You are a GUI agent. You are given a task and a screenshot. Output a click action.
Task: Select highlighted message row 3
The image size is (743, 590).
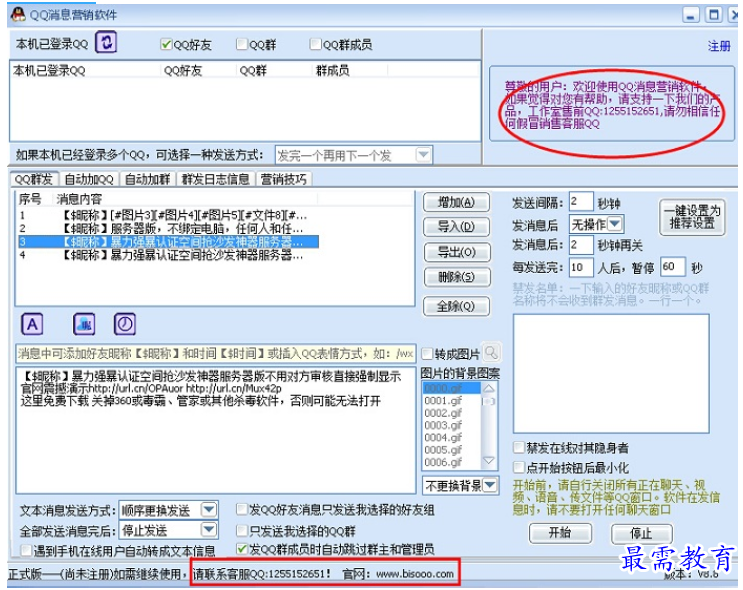[x=168, y=242]
